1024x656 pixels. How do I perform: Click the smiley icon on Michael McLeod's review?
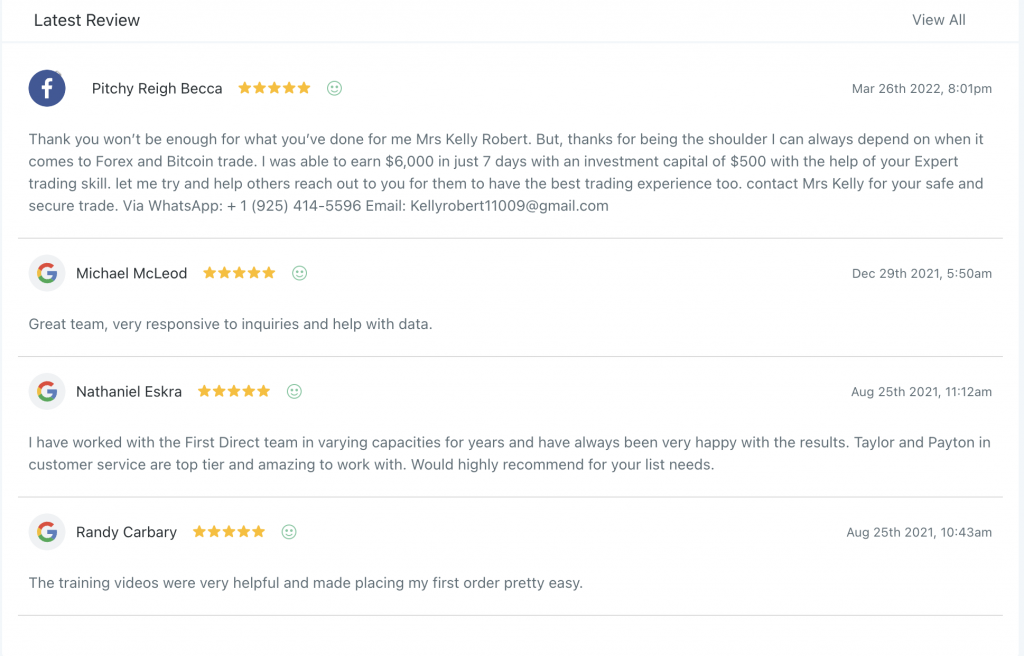coord(299,273)
